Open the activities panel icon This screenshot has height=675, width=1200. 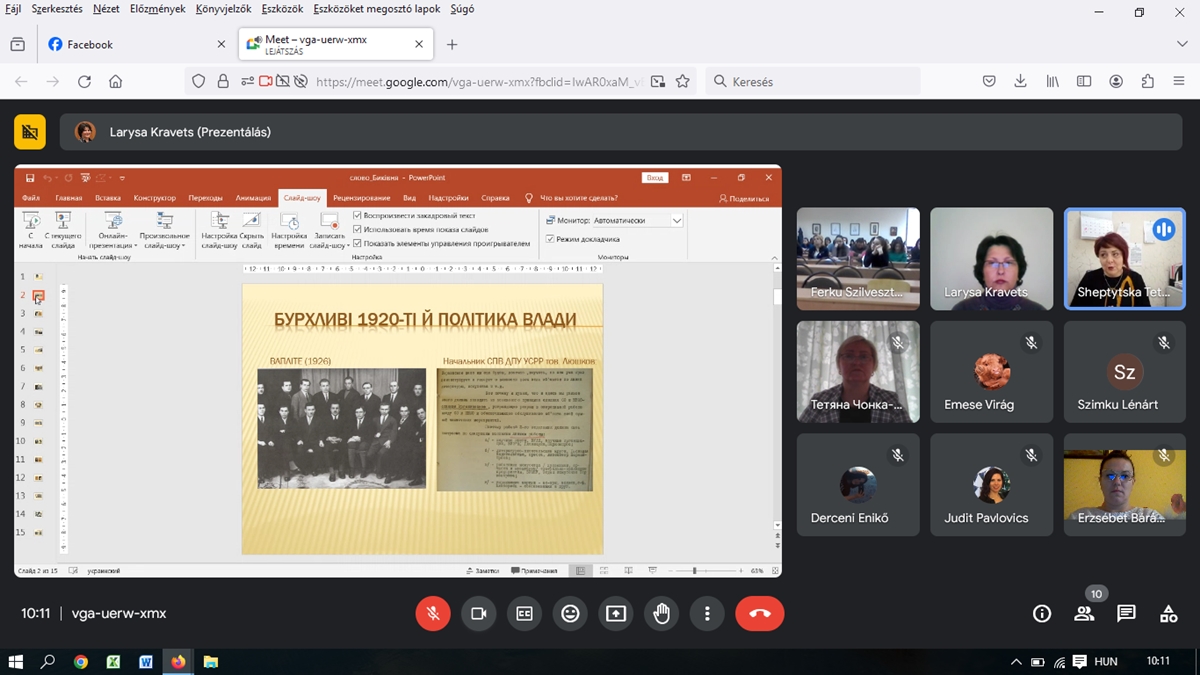tap(1168, 614)
